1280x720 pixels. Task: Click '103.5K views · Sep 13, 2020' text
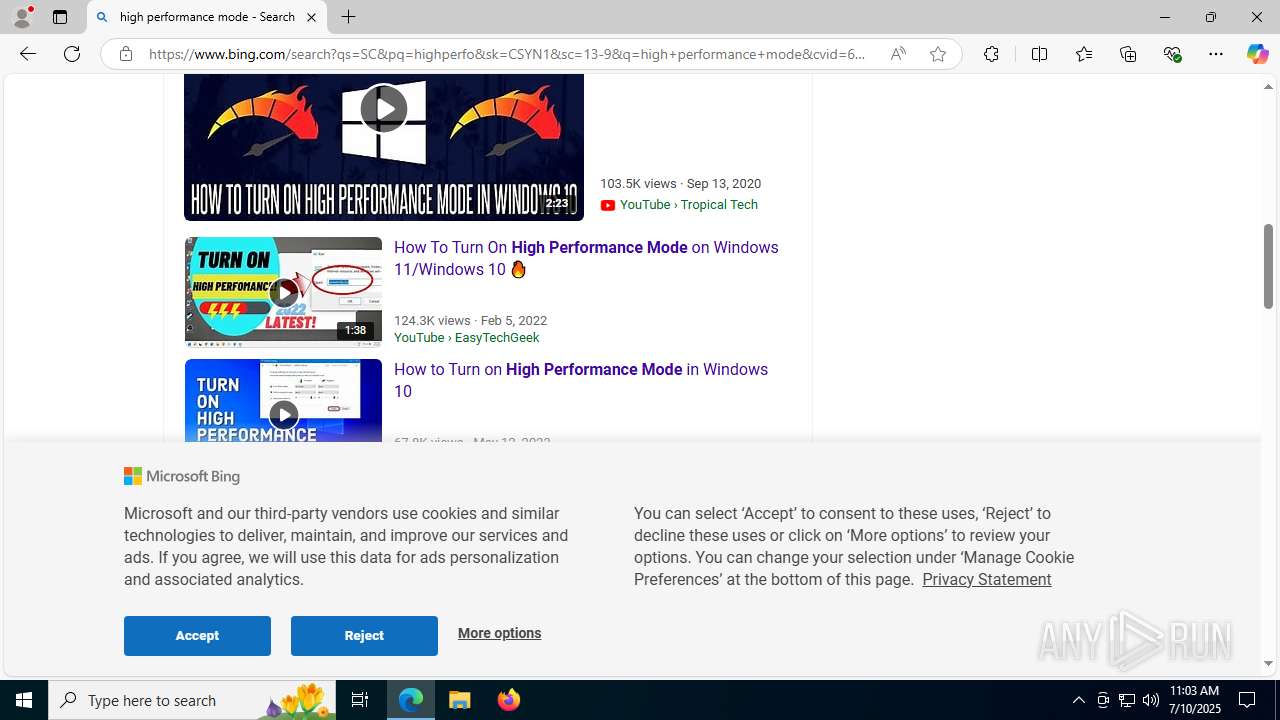[680, 184]
